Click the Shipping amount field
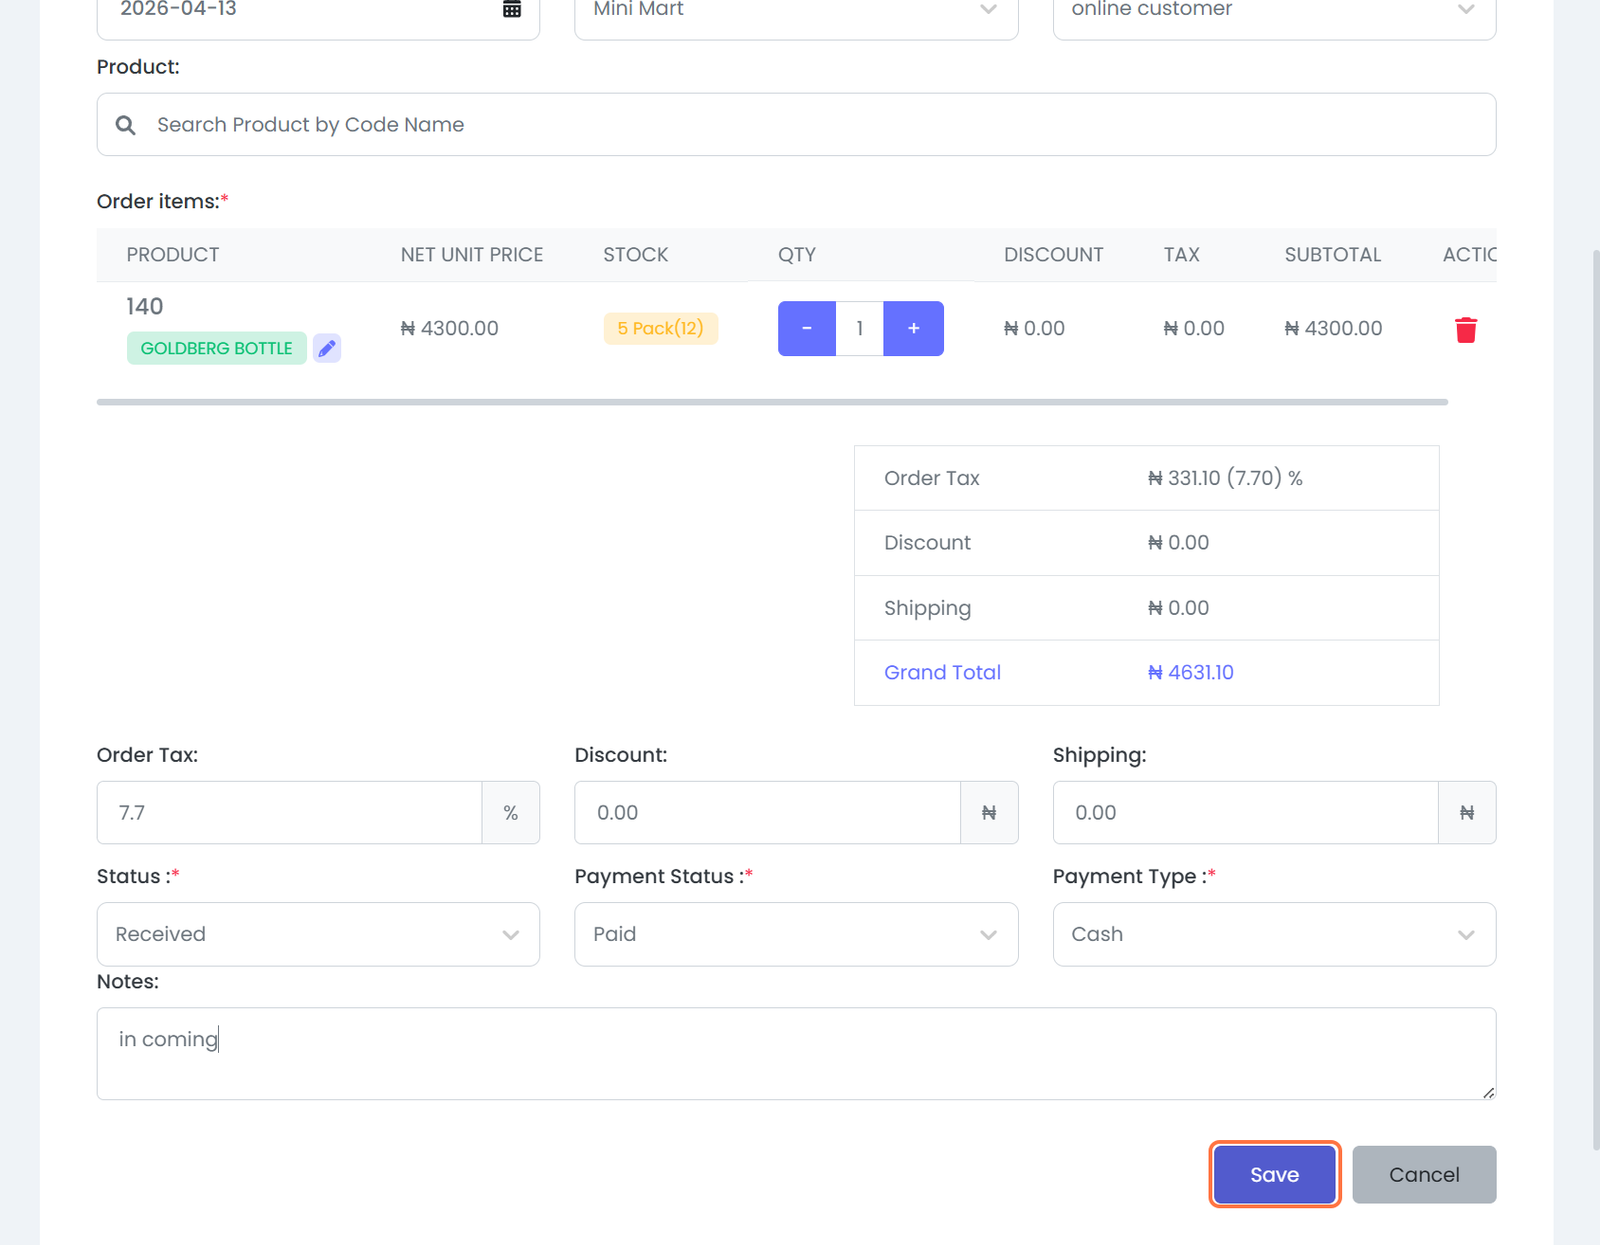1600x1245 pixels. coord(1245,812)
